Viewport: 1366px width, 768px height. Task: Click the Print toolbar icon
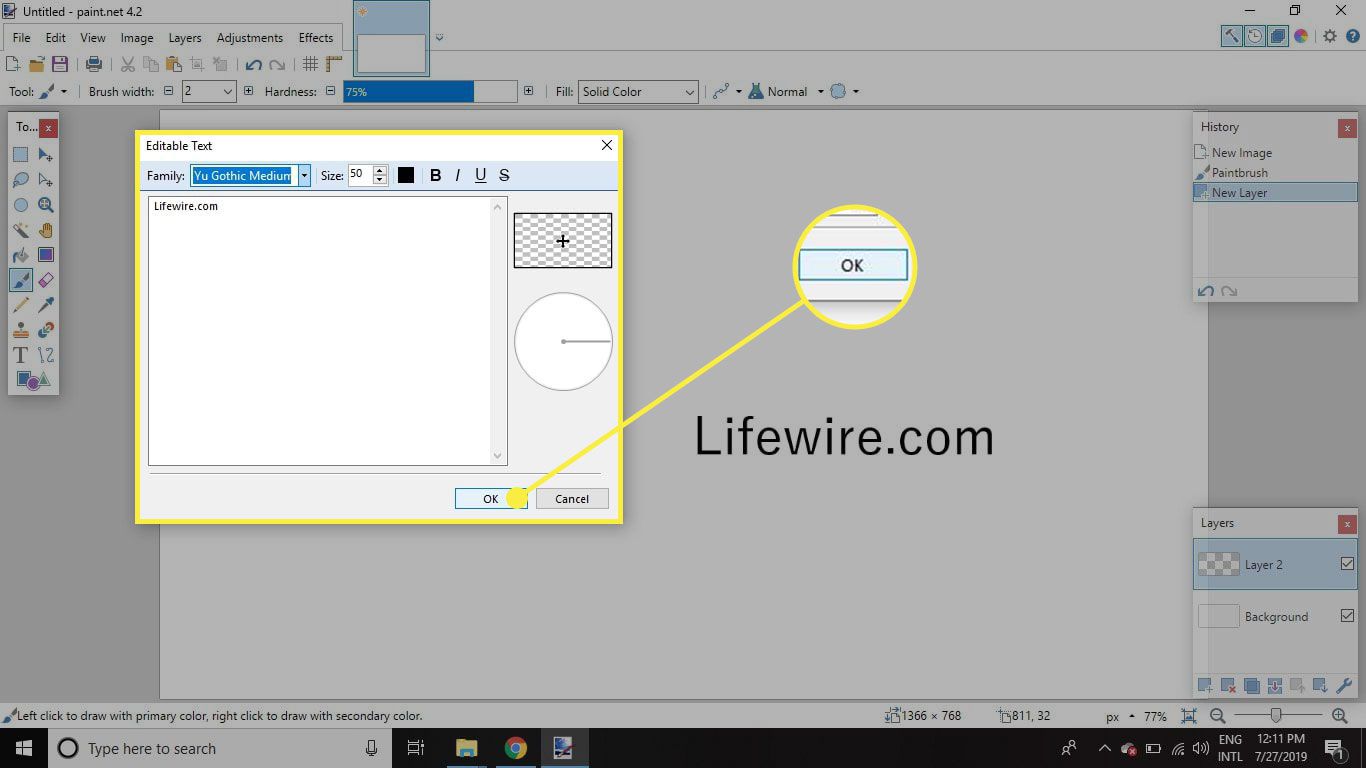94,64
